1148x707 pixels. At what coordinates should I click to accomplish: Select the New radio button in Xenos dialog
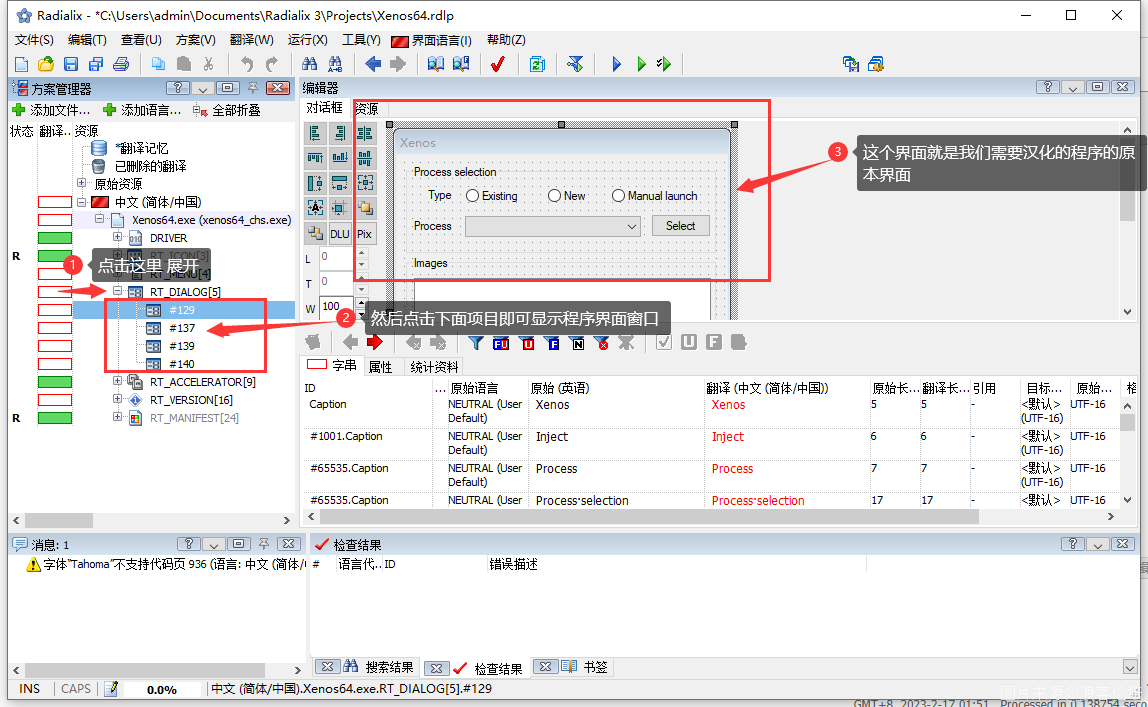[x=554, y=196]
